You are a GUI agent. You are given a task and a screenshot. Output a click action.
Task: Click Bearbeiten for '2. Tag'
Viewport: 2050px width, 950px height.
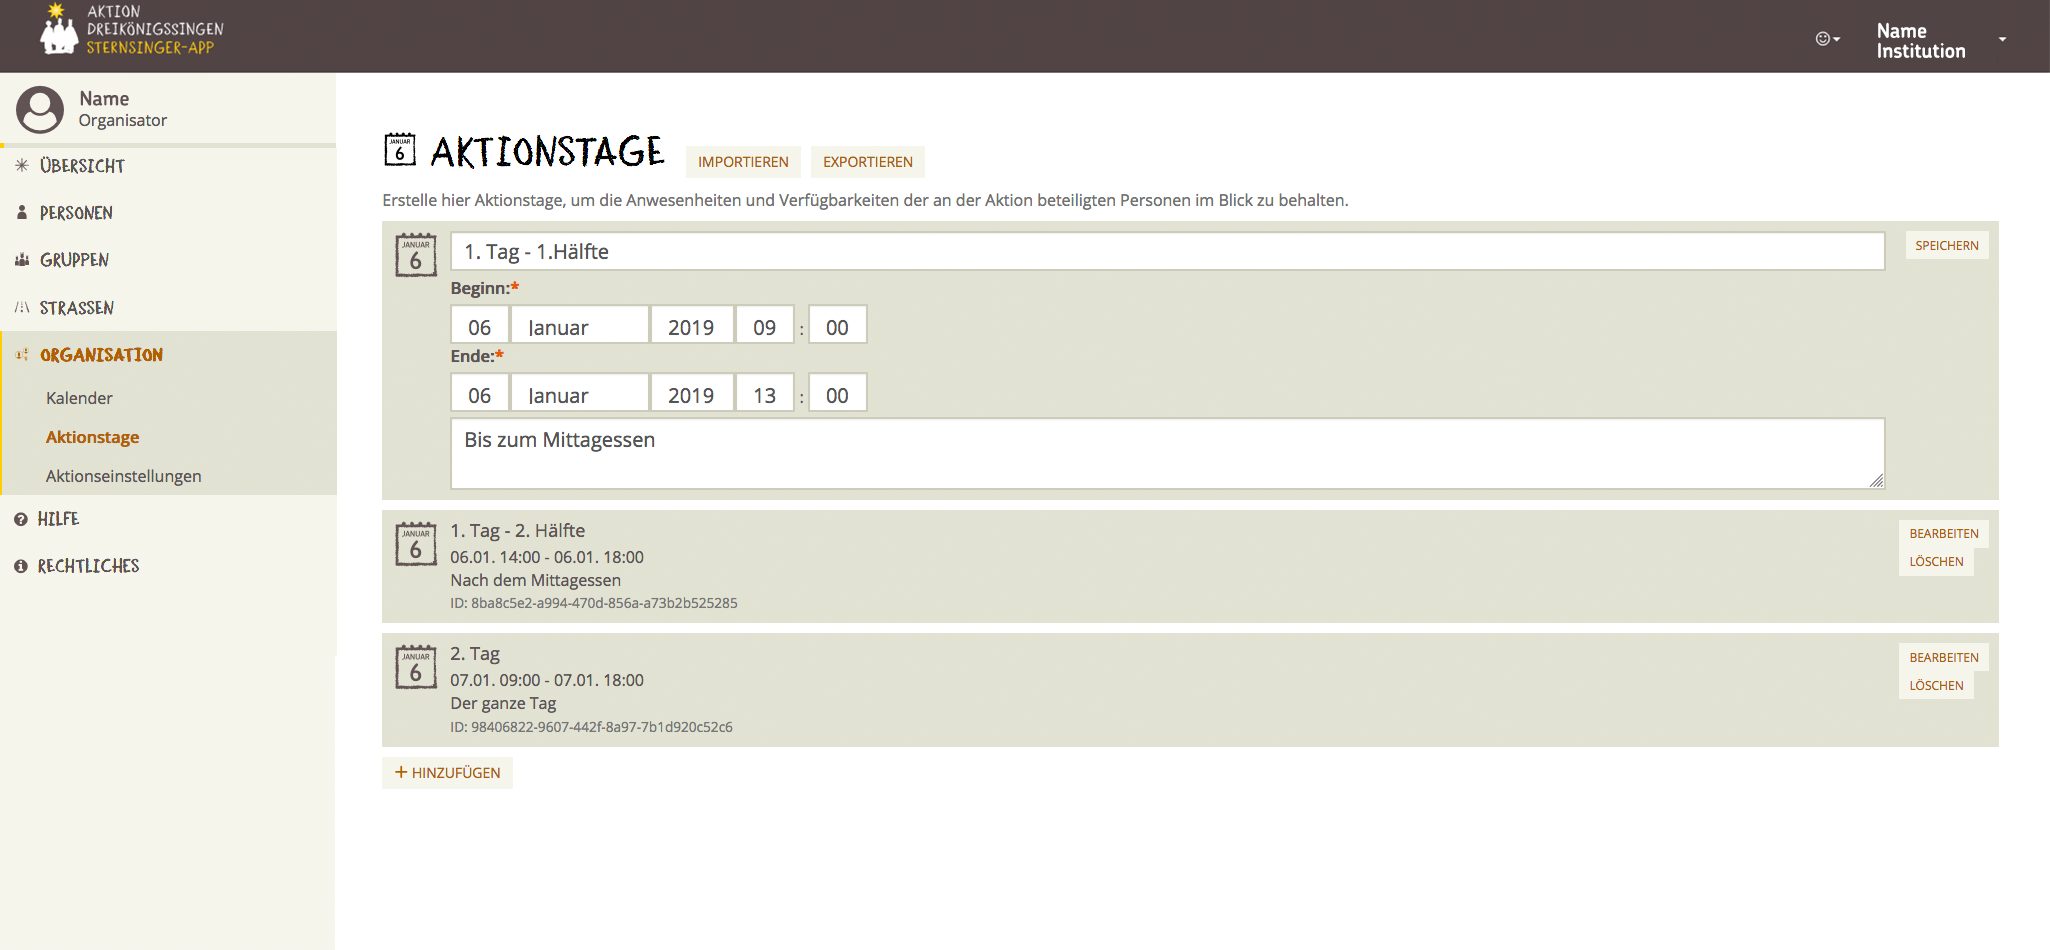pos(1944,657)
